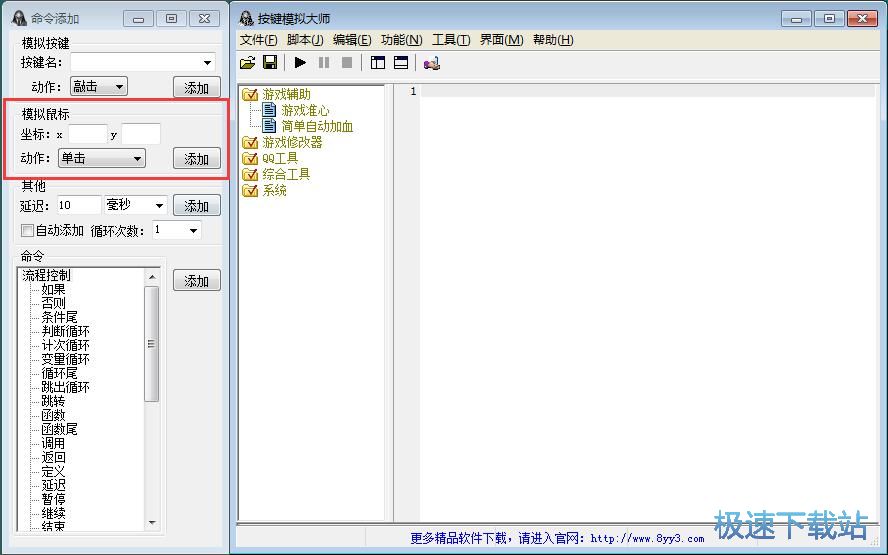
Task: Toggle the bottom panel layout icon
Action: [x=401, y=62]
